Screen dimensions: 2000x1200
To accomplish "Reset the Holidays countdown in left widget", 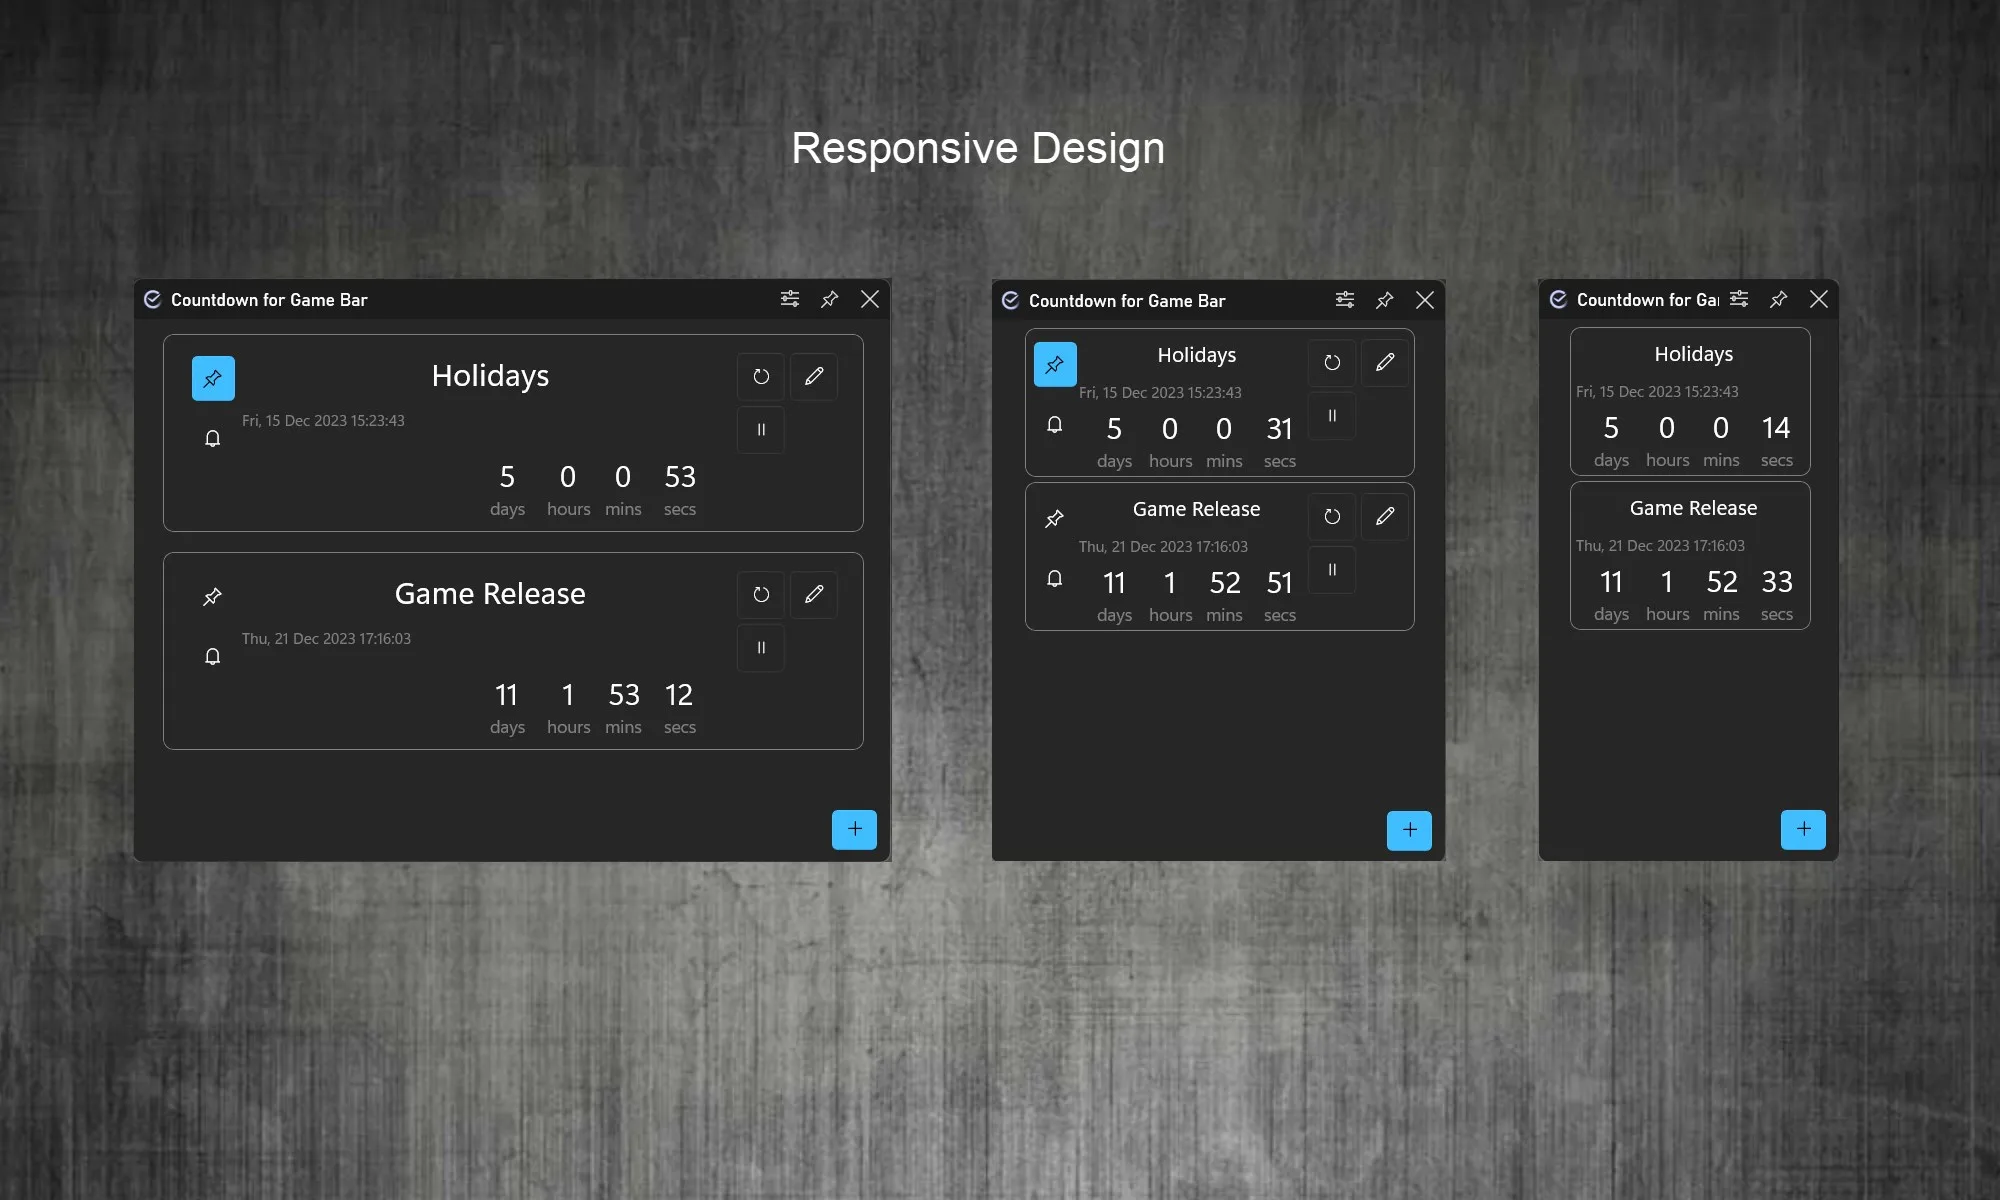I will coord(761,377).
